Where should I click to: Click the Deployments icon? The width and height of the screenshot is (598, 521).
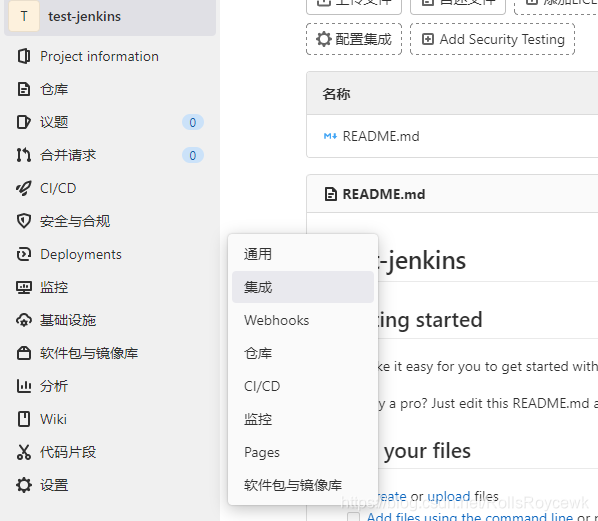click(24, 254)
